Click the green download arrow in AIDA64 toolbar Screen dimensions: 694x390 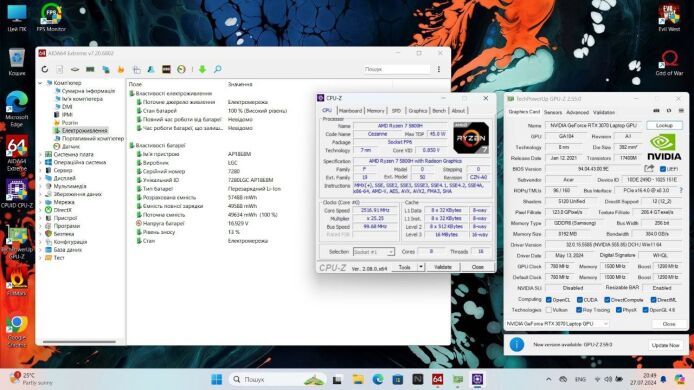[x=202, y=70]
